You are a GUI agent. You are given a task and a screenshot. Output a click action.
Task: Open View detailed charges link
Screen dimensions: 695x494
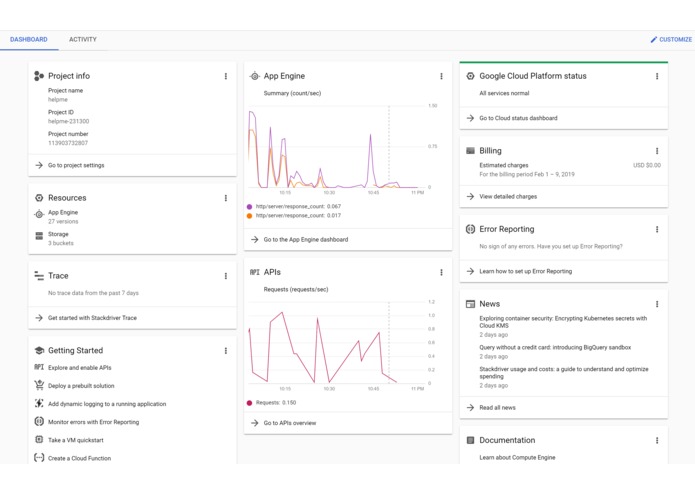pyautogui.click(x=508, y=196)
